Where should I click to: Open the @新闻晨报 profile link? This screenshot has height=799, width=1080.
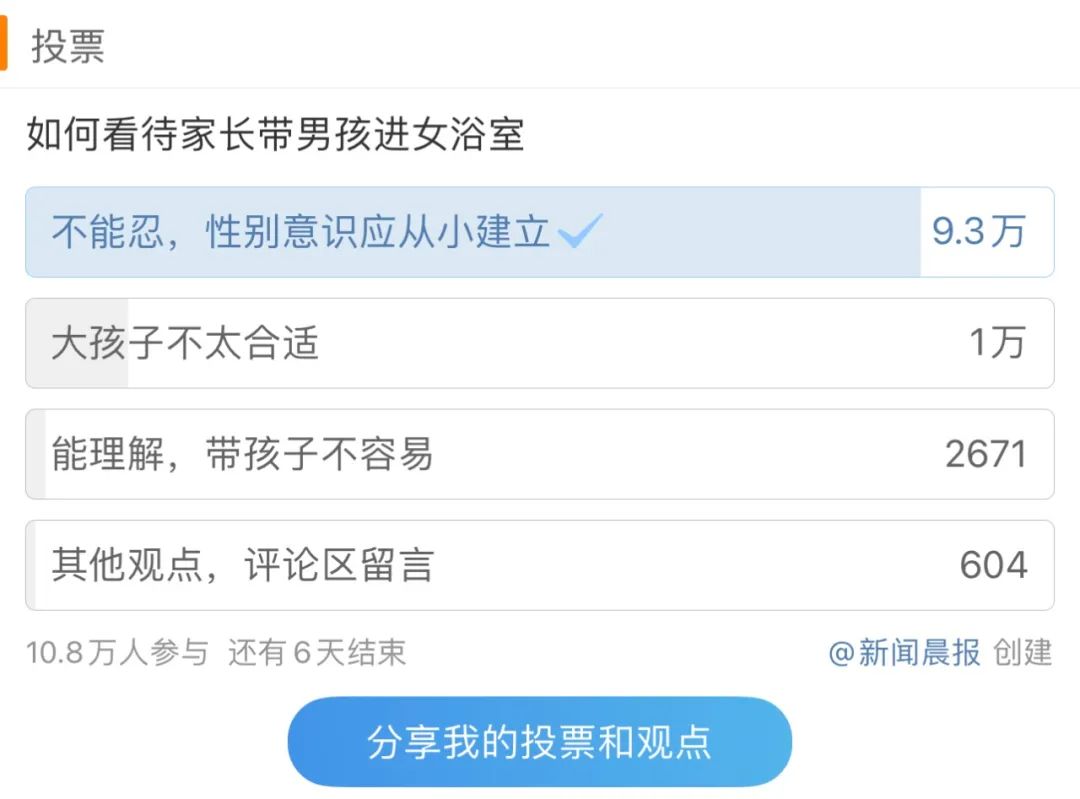[x=904, y=653]
